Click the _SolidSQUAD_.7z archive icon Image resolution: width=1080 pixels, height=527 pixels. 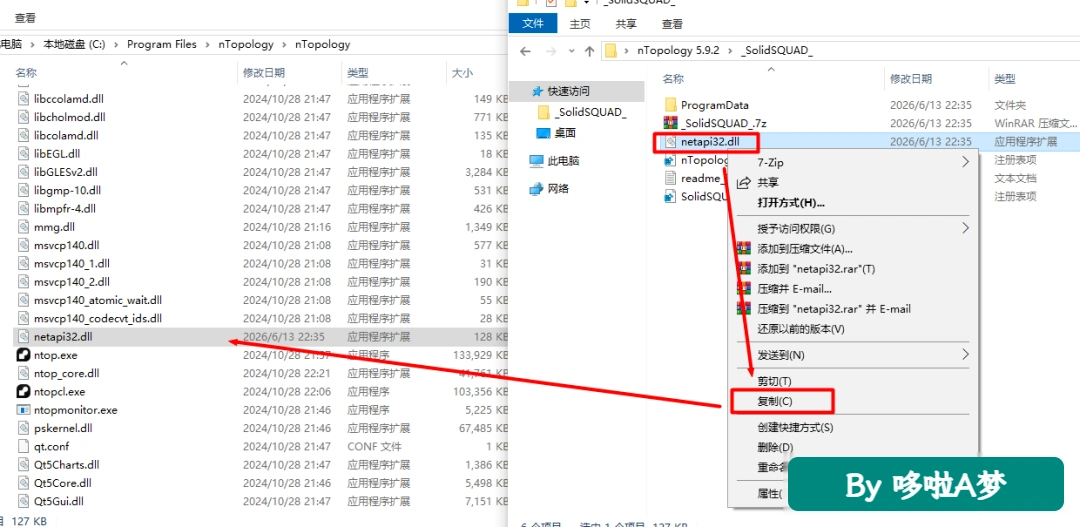tap(670, 123)
